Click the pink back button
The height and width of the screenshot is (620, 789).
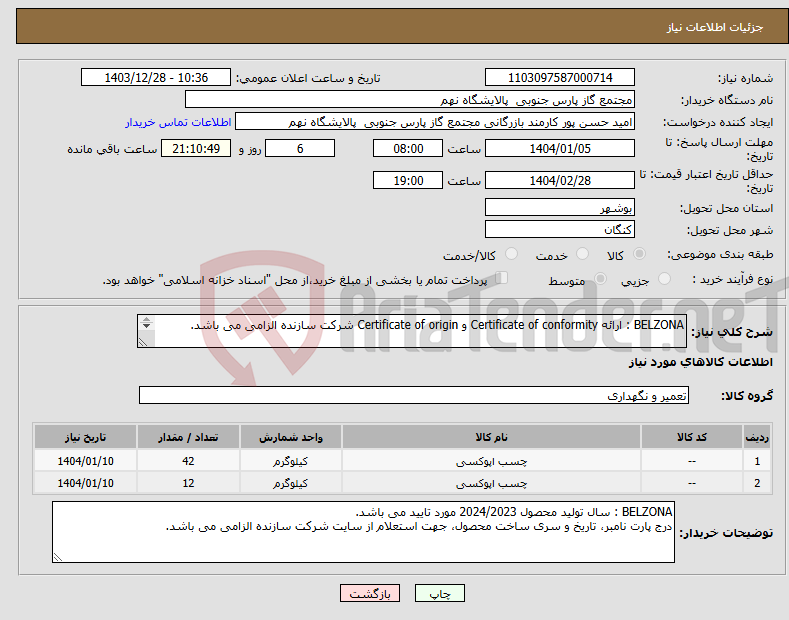pos(370,594)
